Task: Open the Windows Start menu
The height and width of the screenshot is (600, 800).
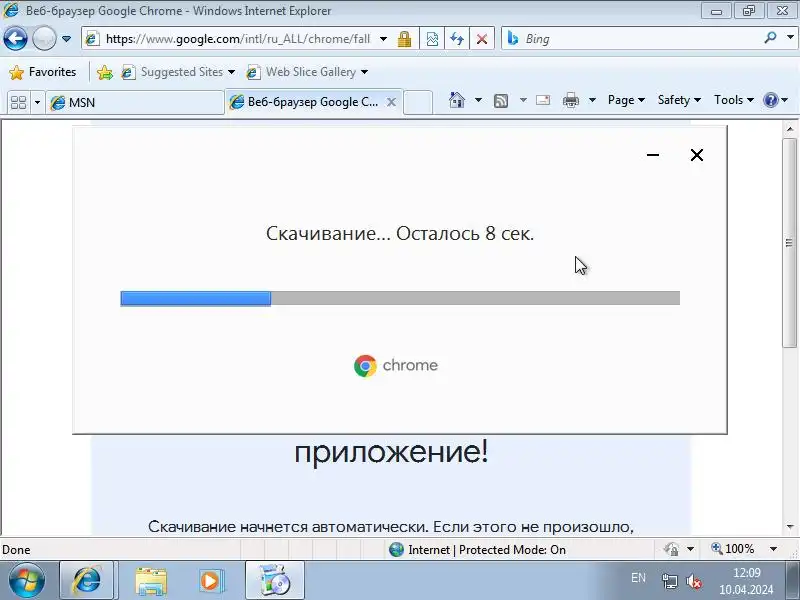Action: pos(27,580)
